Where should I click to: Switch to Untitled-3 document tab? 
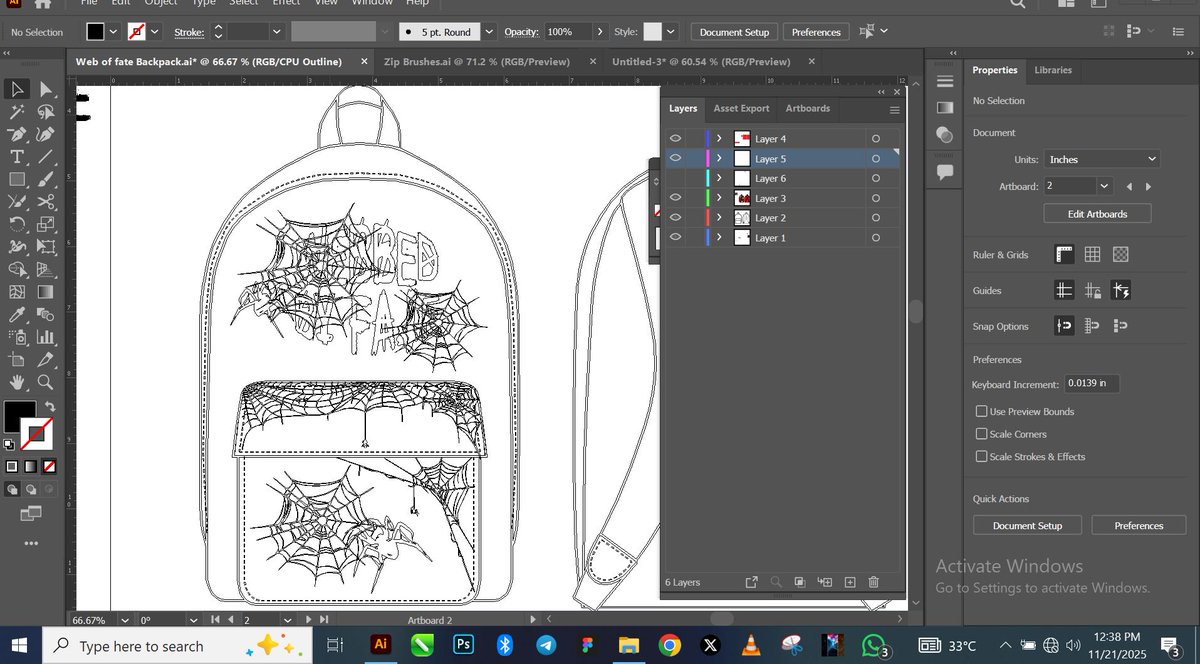pos(700,62)
